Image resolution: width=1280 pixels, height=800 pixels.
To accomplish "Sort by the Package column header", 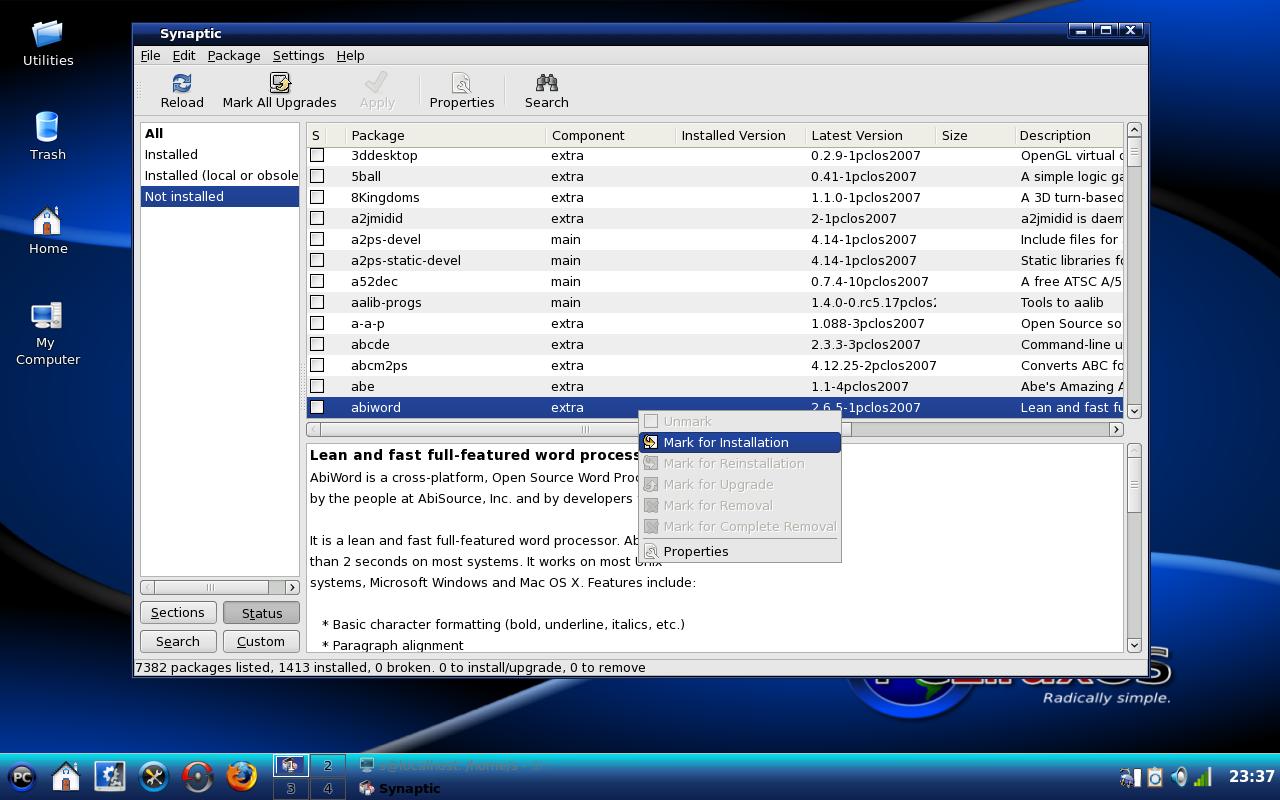I will [x=445, y=135].
